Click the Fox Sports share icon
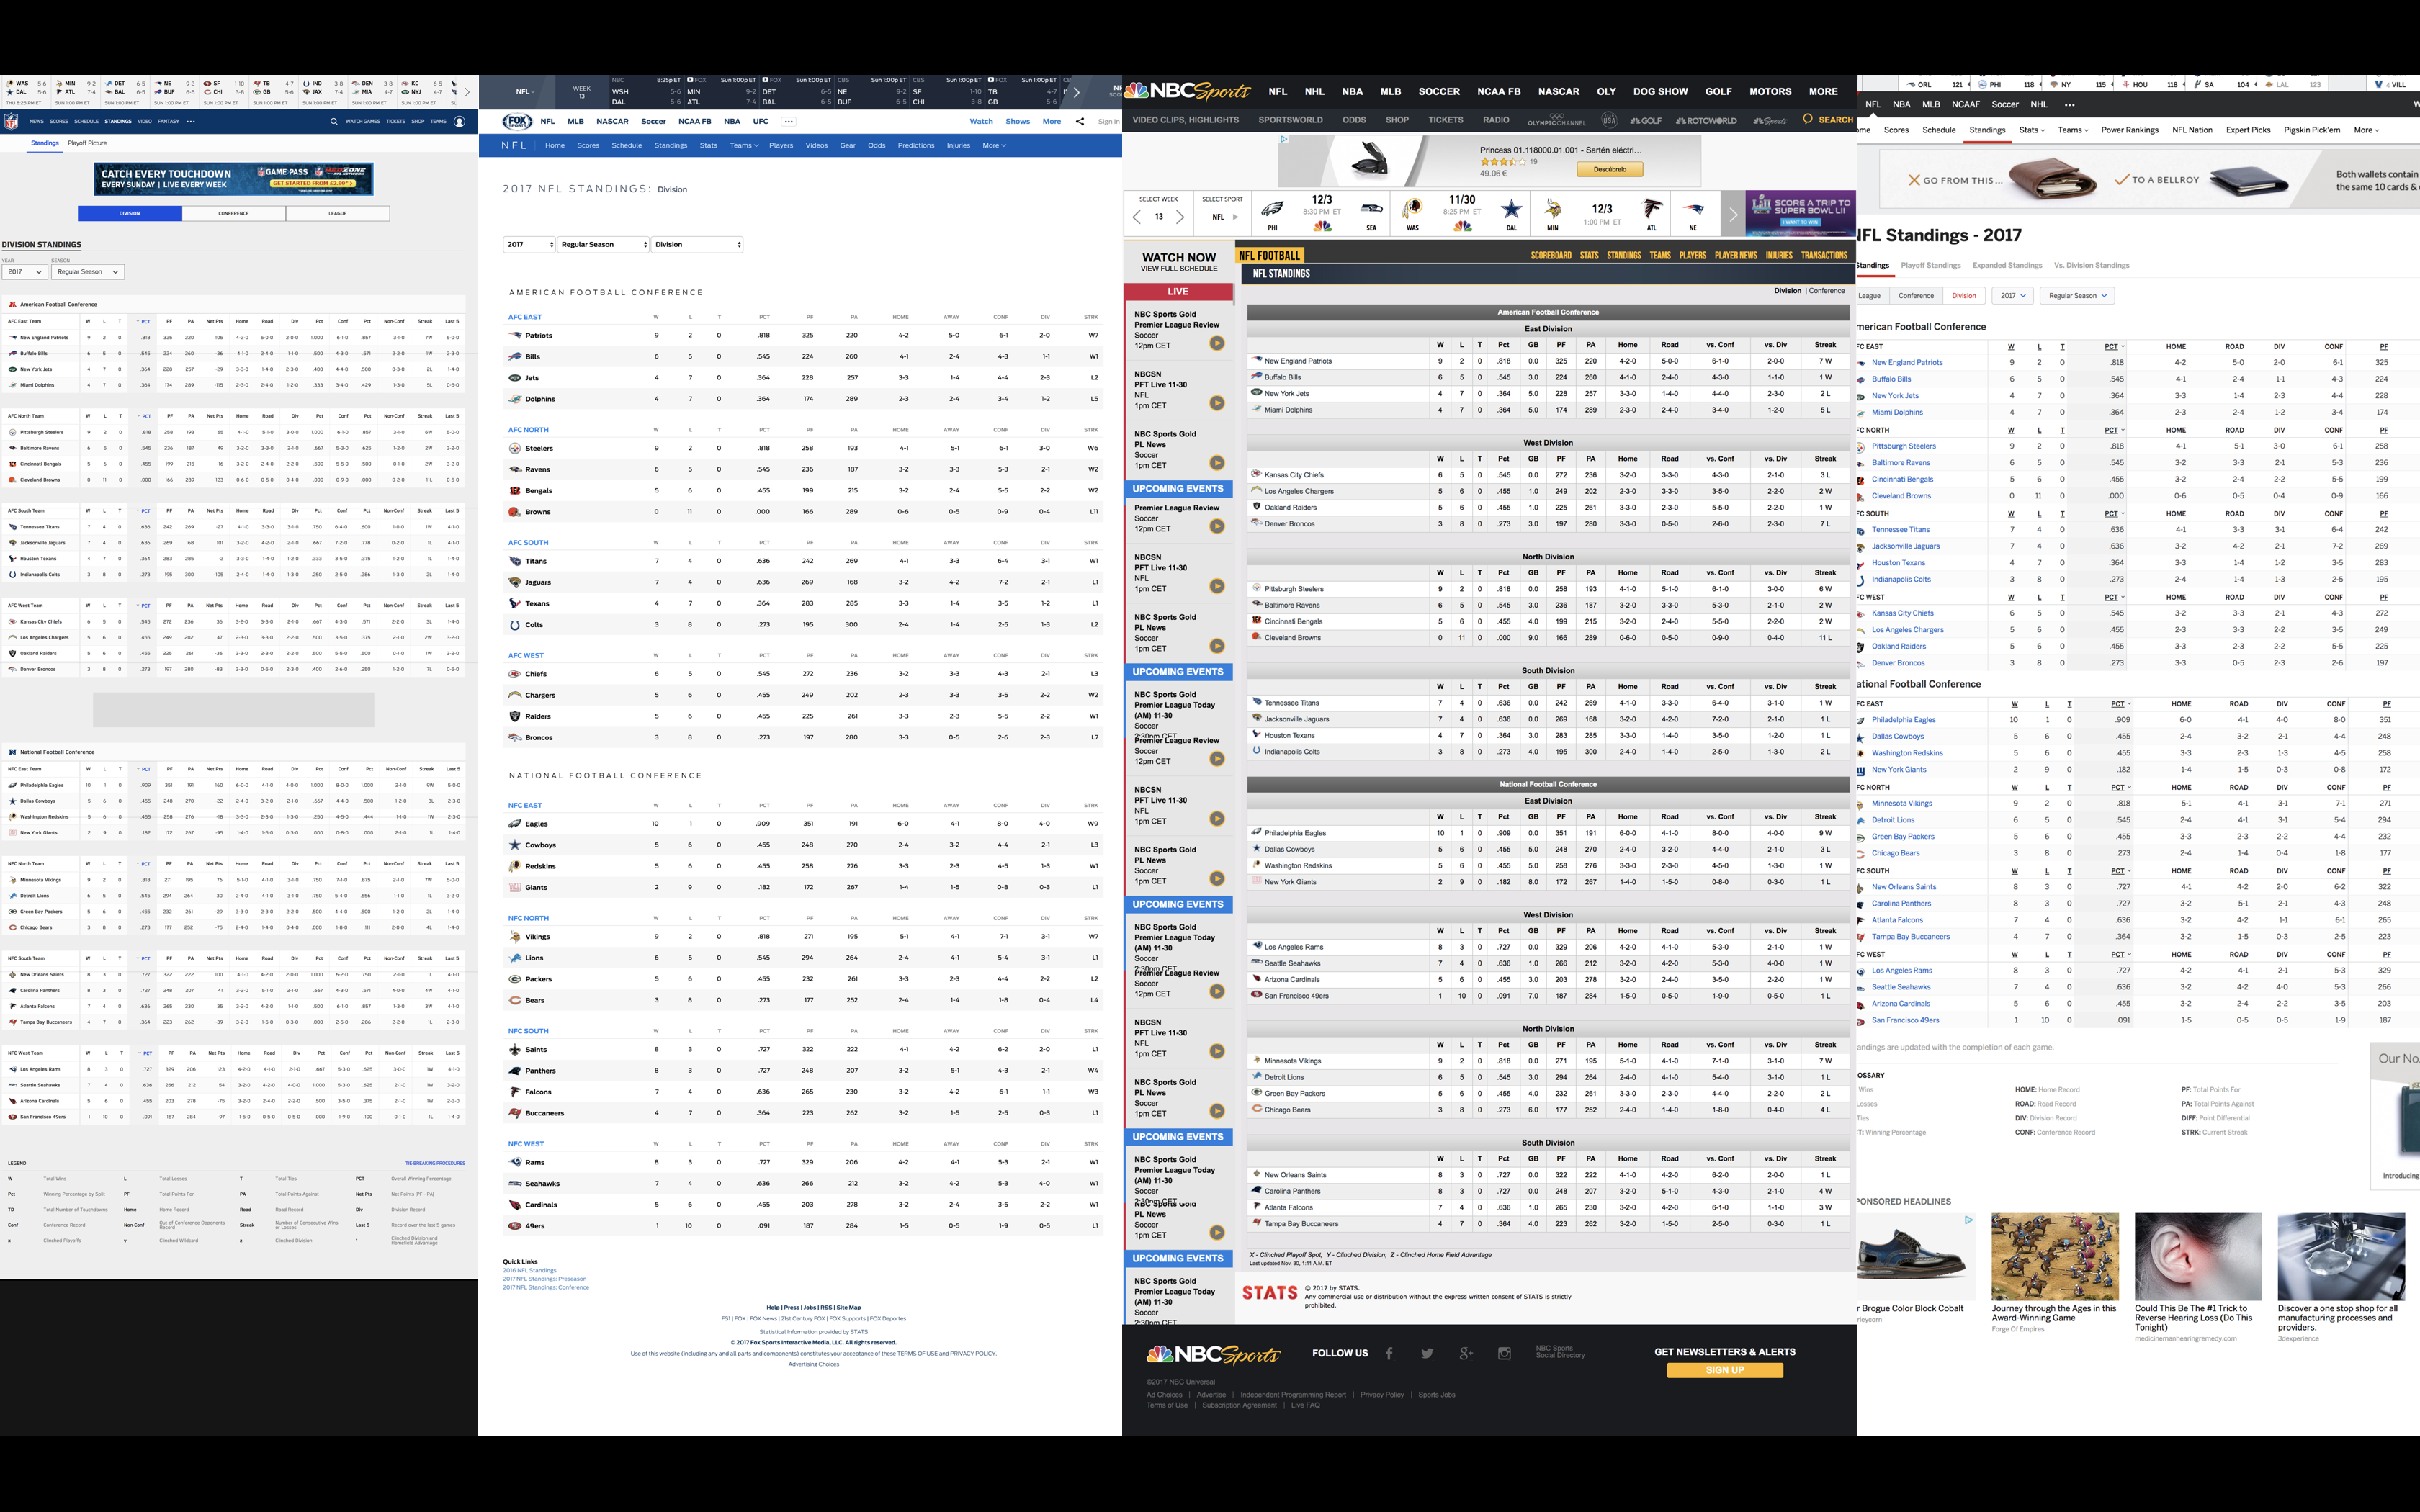 tap(1079, 122)
